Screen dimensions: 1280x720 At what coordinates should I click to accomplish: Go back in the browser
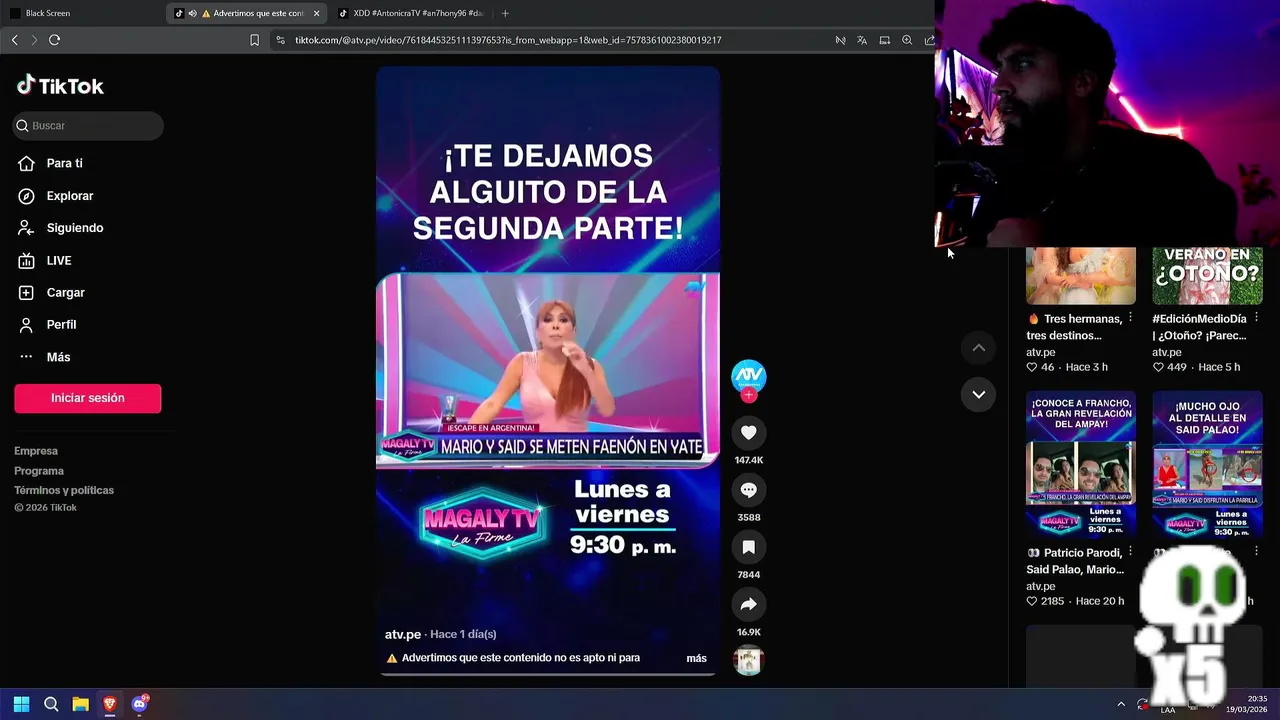pos(14,40)
